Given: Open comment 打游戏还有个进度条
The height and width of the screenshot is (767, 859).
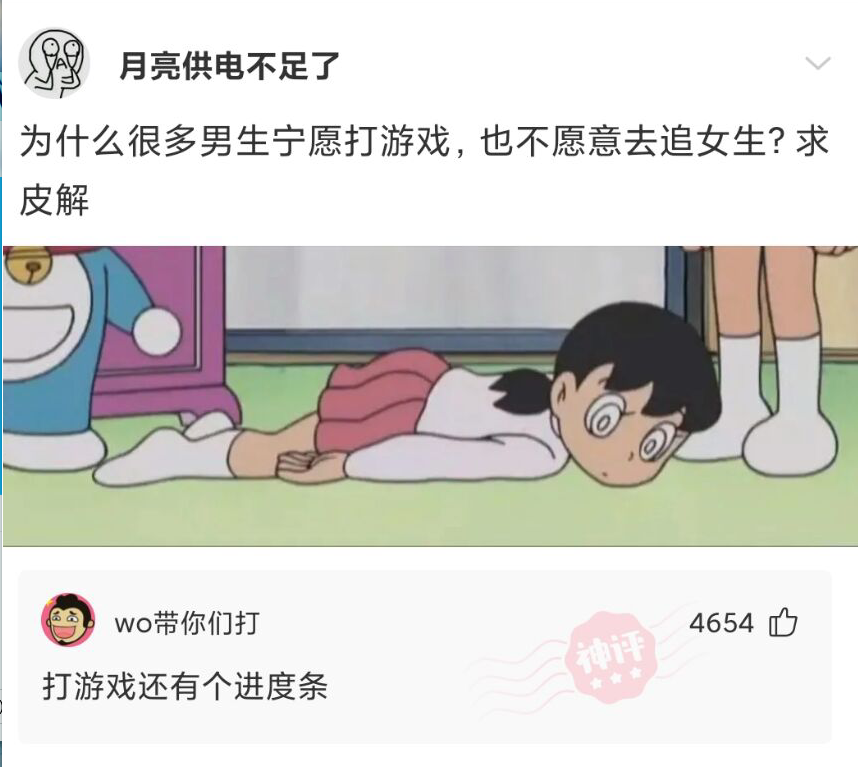Looking at the screenshot, I should click(x=185, y=686).
